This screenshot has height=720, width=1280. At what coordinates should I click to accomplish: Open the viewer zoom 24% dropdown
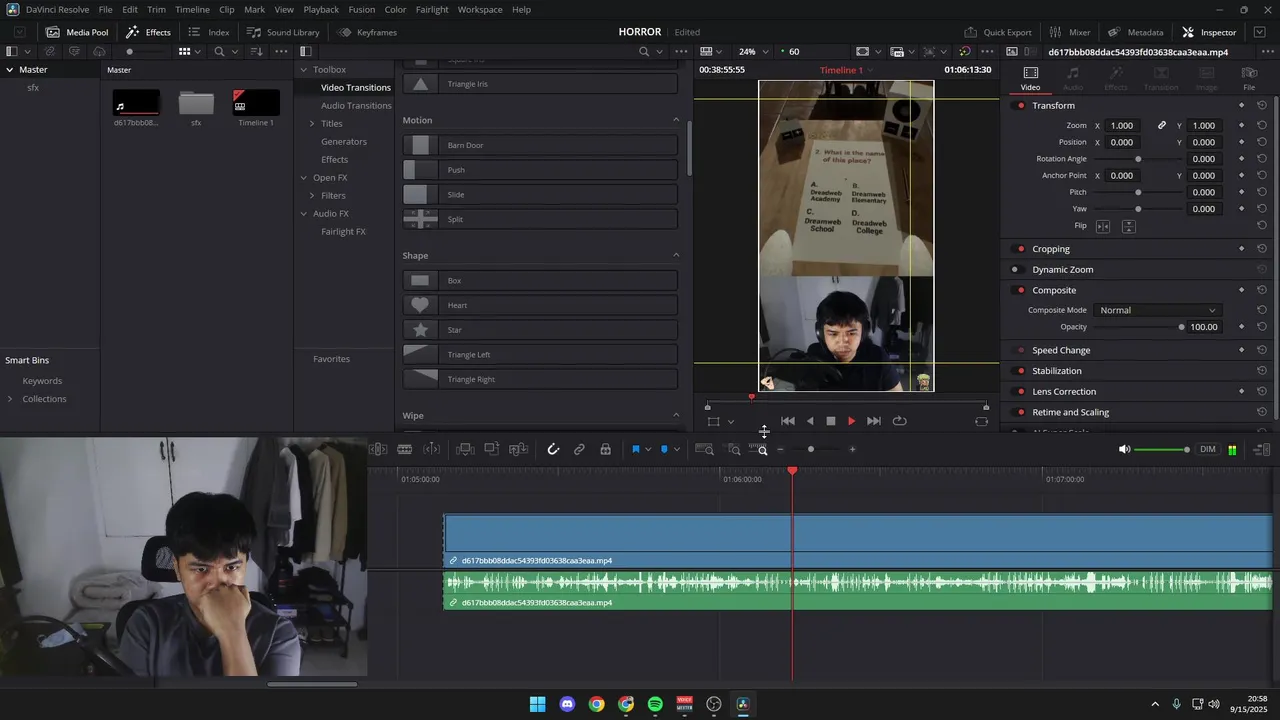point(754,51)
